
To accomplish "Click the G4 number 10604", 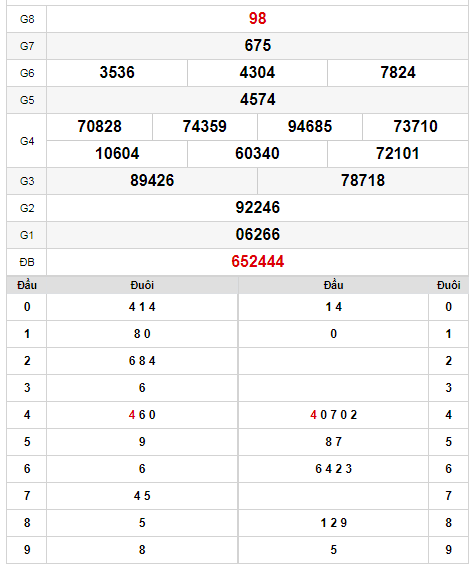I will pyautogui.click(x=117, y=154).
